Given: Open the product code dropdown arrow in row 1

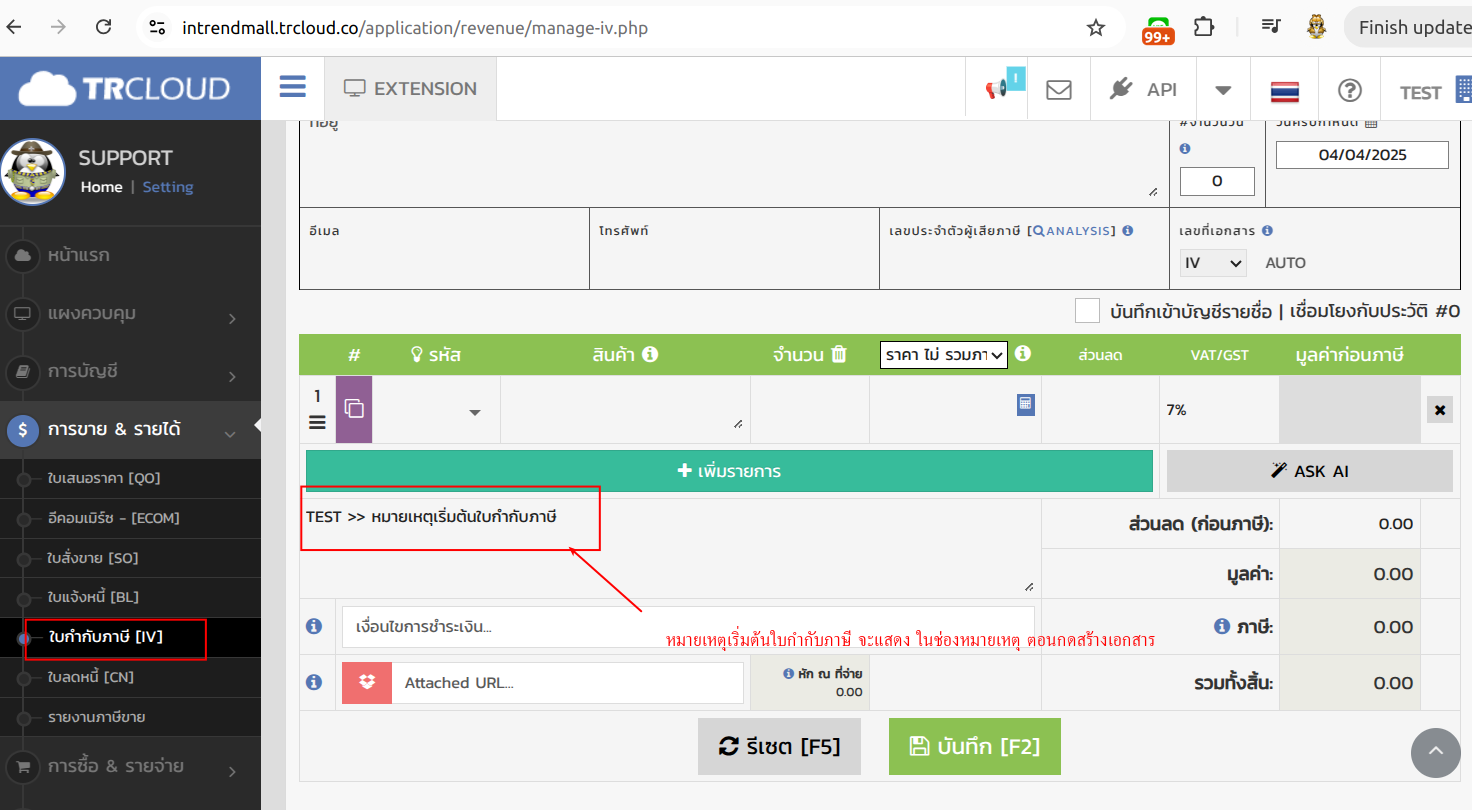Looking at the screenshot, I should click(x=475, y=413).
